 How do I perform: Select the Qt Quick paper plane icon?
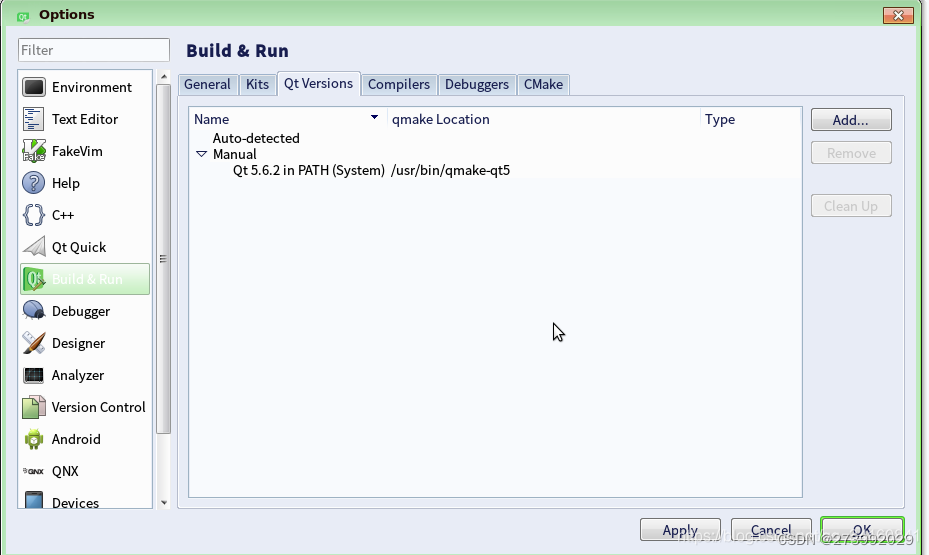(34, 247)
